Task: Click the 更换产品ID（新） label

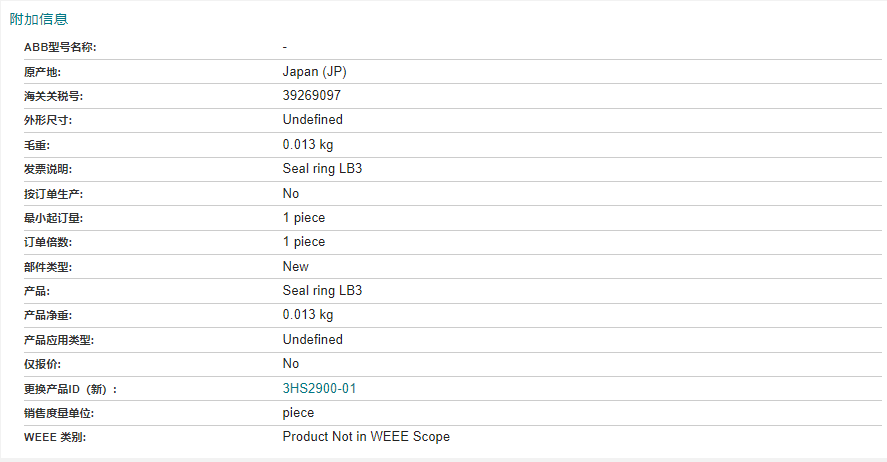Action: 77,388
